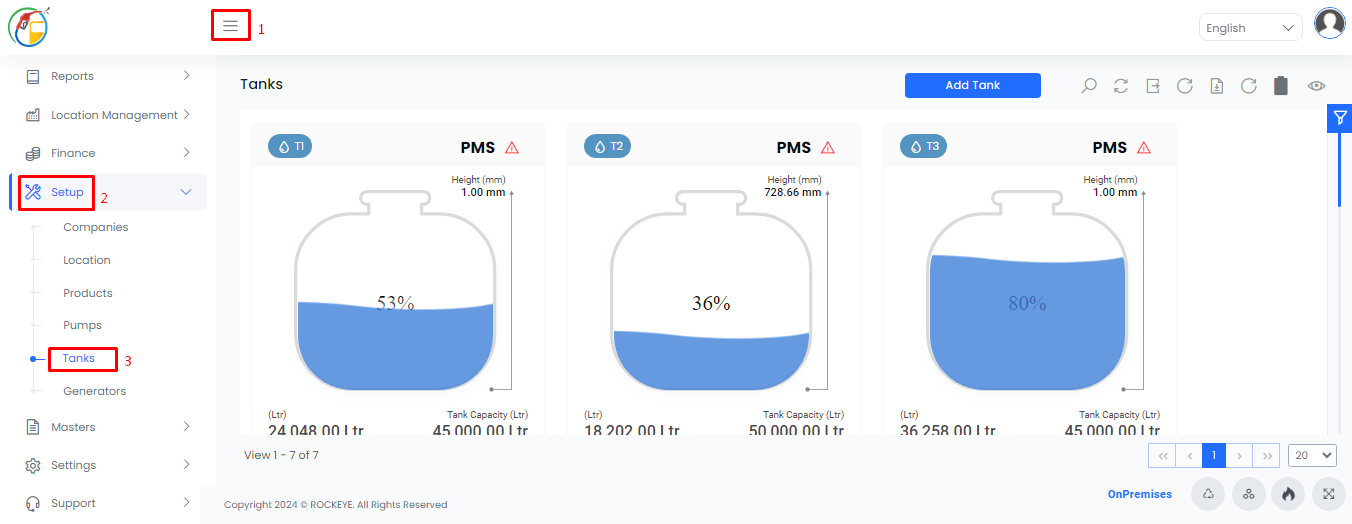Collapse the Setup sidebar section
This screenshot has width=1352, height=524.
point(108,192)
